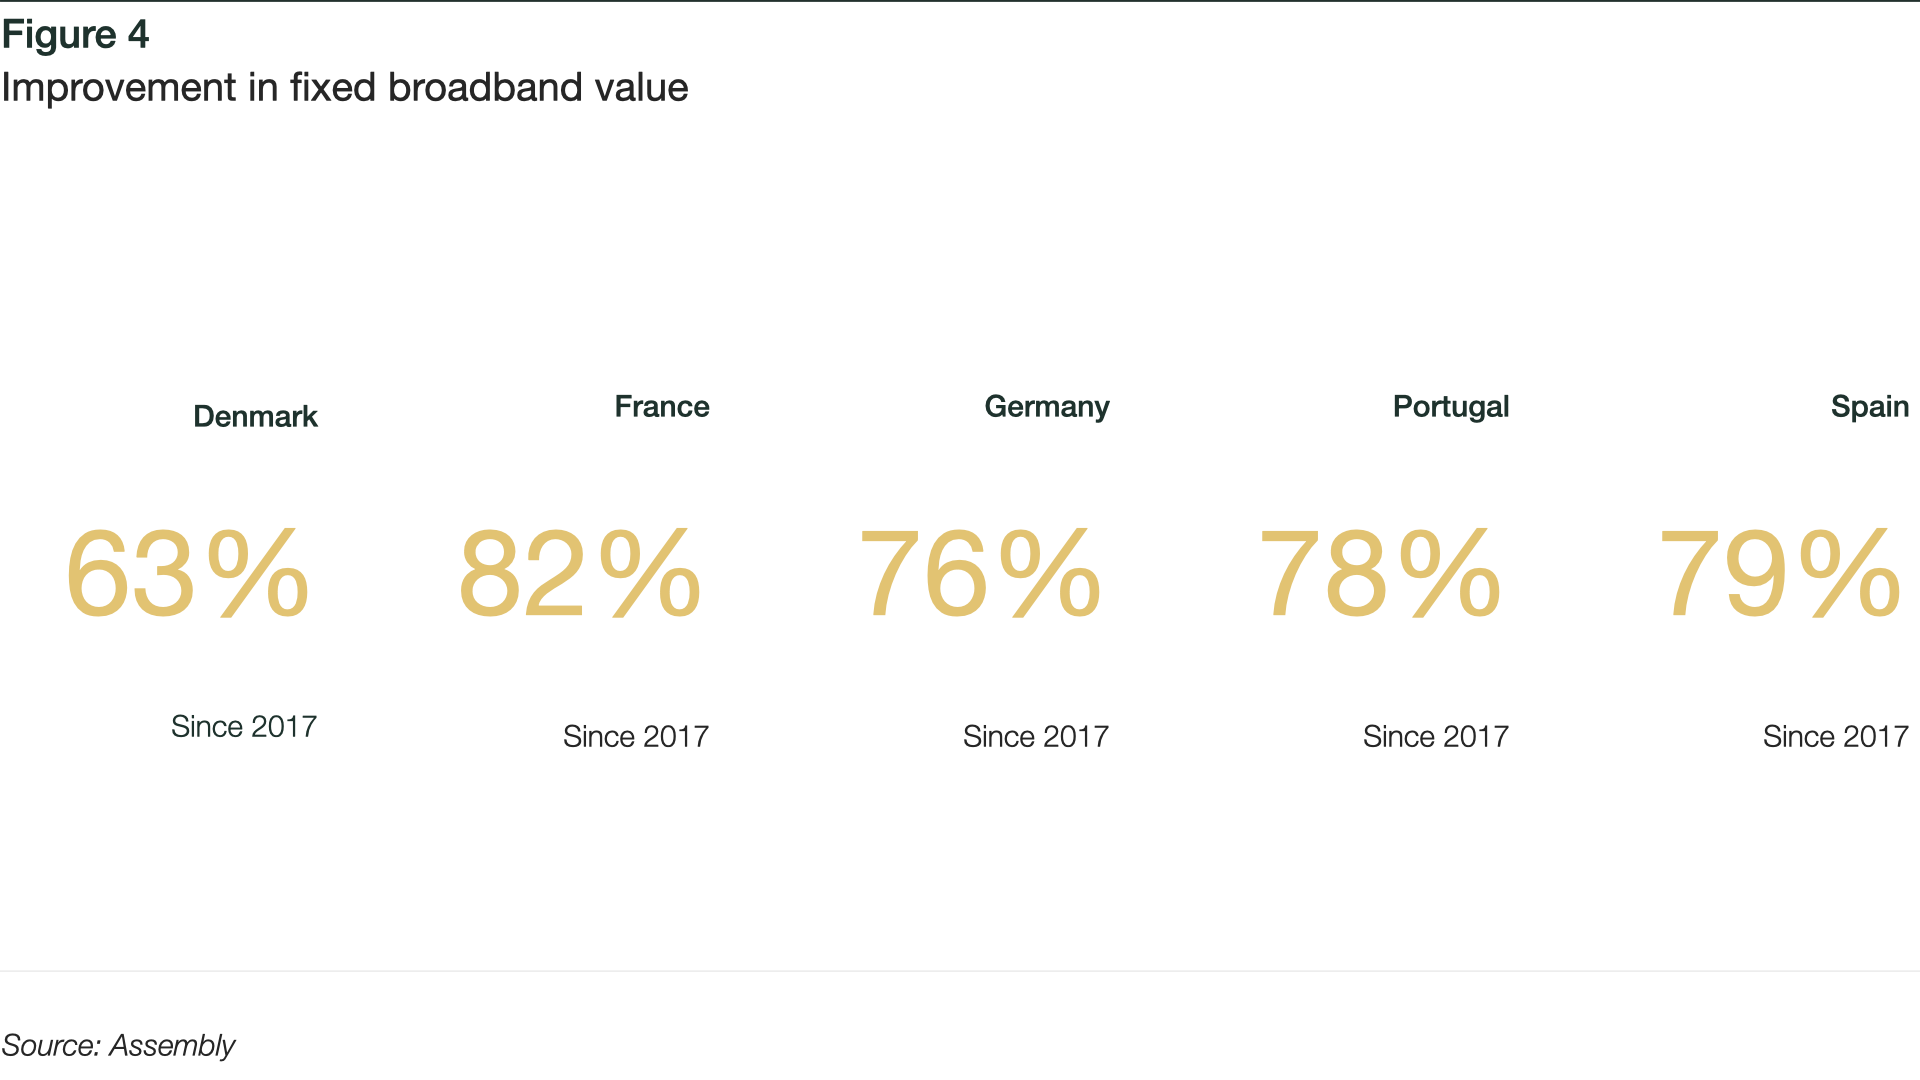Image resolution: width=1920 pixels, height=1080 pixels.
Task: Click the Germany country label
Action: point(1047,407)
